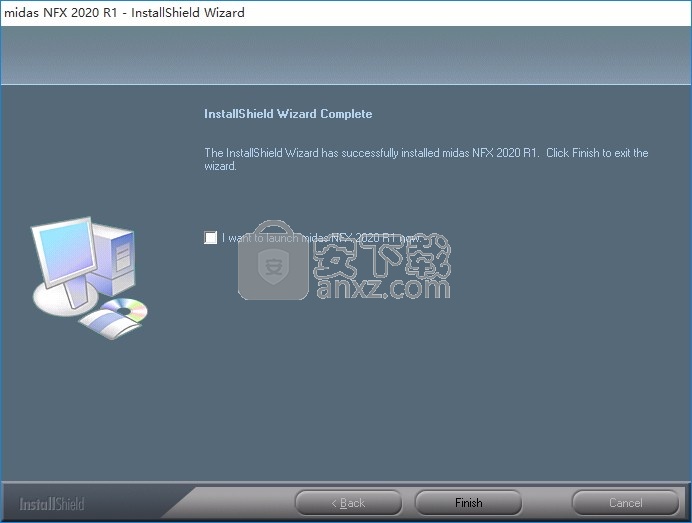
Task: Click the successfully installed message text
Action: [x=426, y=159]
